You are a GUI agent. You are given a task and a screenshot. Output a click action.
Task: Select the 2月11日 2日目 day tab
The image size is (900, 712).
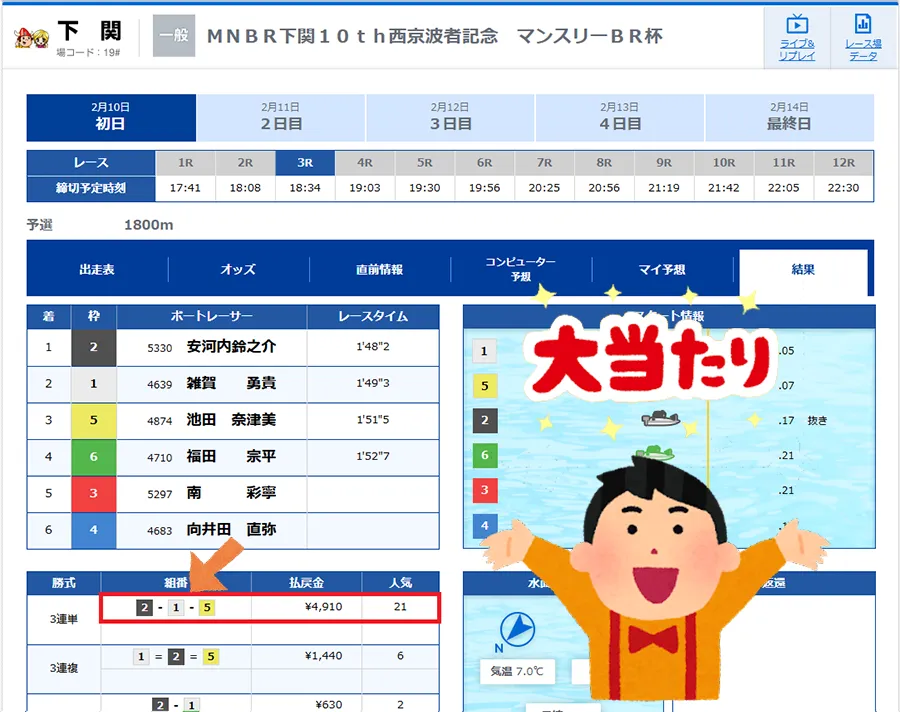(x=281, y=117)
